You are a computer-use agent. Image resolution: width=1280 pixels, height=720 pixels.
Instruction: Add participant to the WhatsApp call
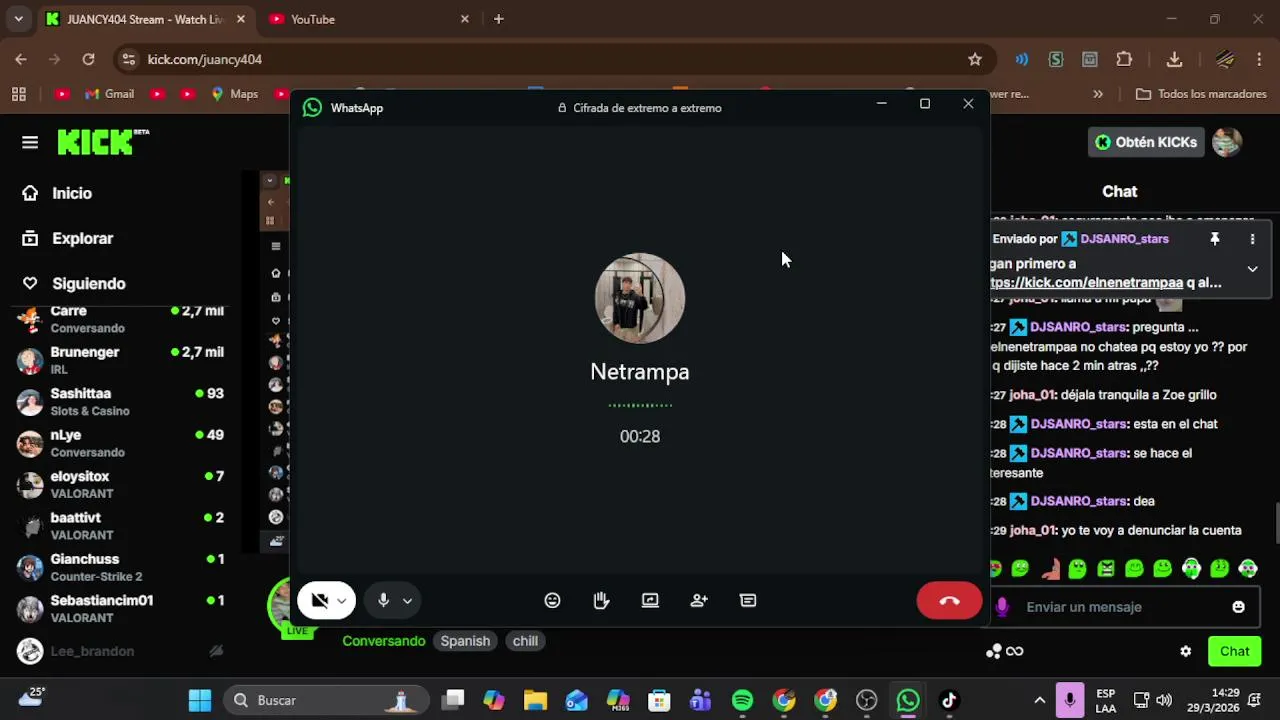click(699, 600)
